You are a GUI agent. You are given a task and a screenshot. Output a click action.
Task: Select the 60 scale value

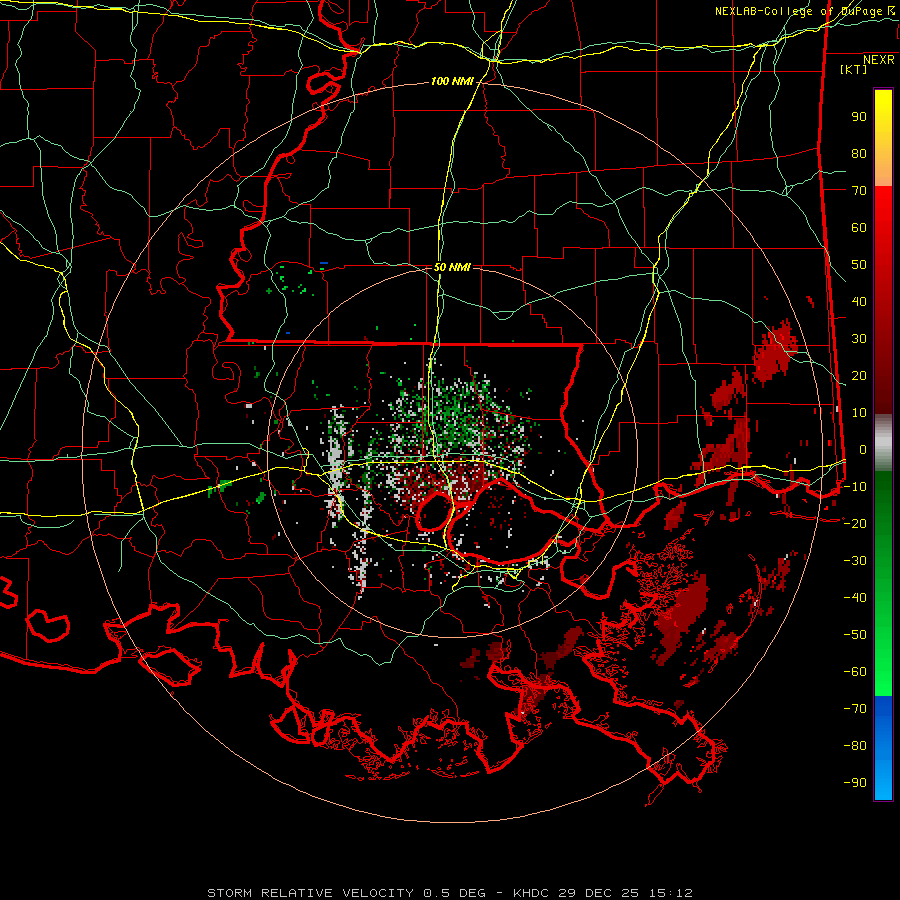859,228
